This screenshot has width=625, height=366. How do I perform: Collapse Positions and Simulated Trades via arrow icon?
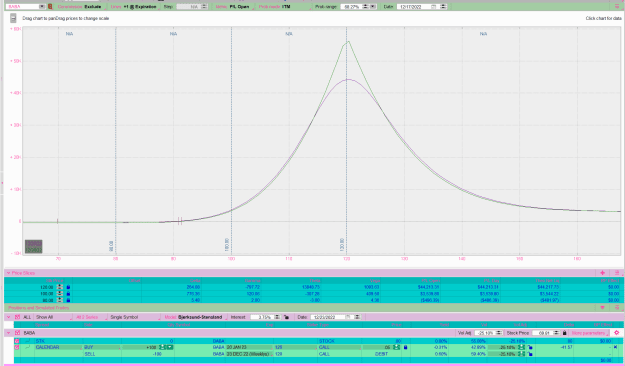coord(602,308)
